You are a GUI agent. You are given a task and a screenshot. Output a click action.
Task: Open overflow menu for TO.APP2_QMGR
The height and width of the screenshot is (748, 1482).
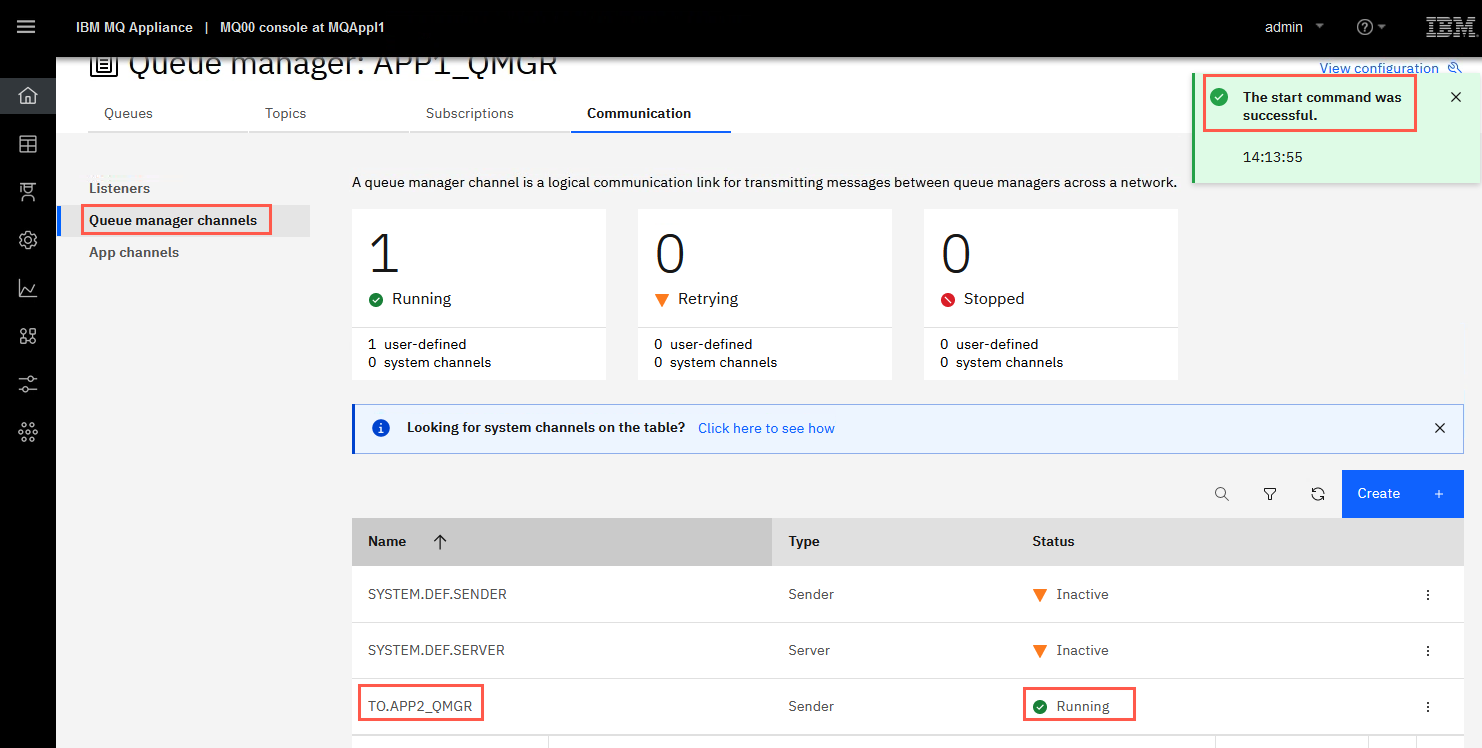click(x=1428, y=707)
